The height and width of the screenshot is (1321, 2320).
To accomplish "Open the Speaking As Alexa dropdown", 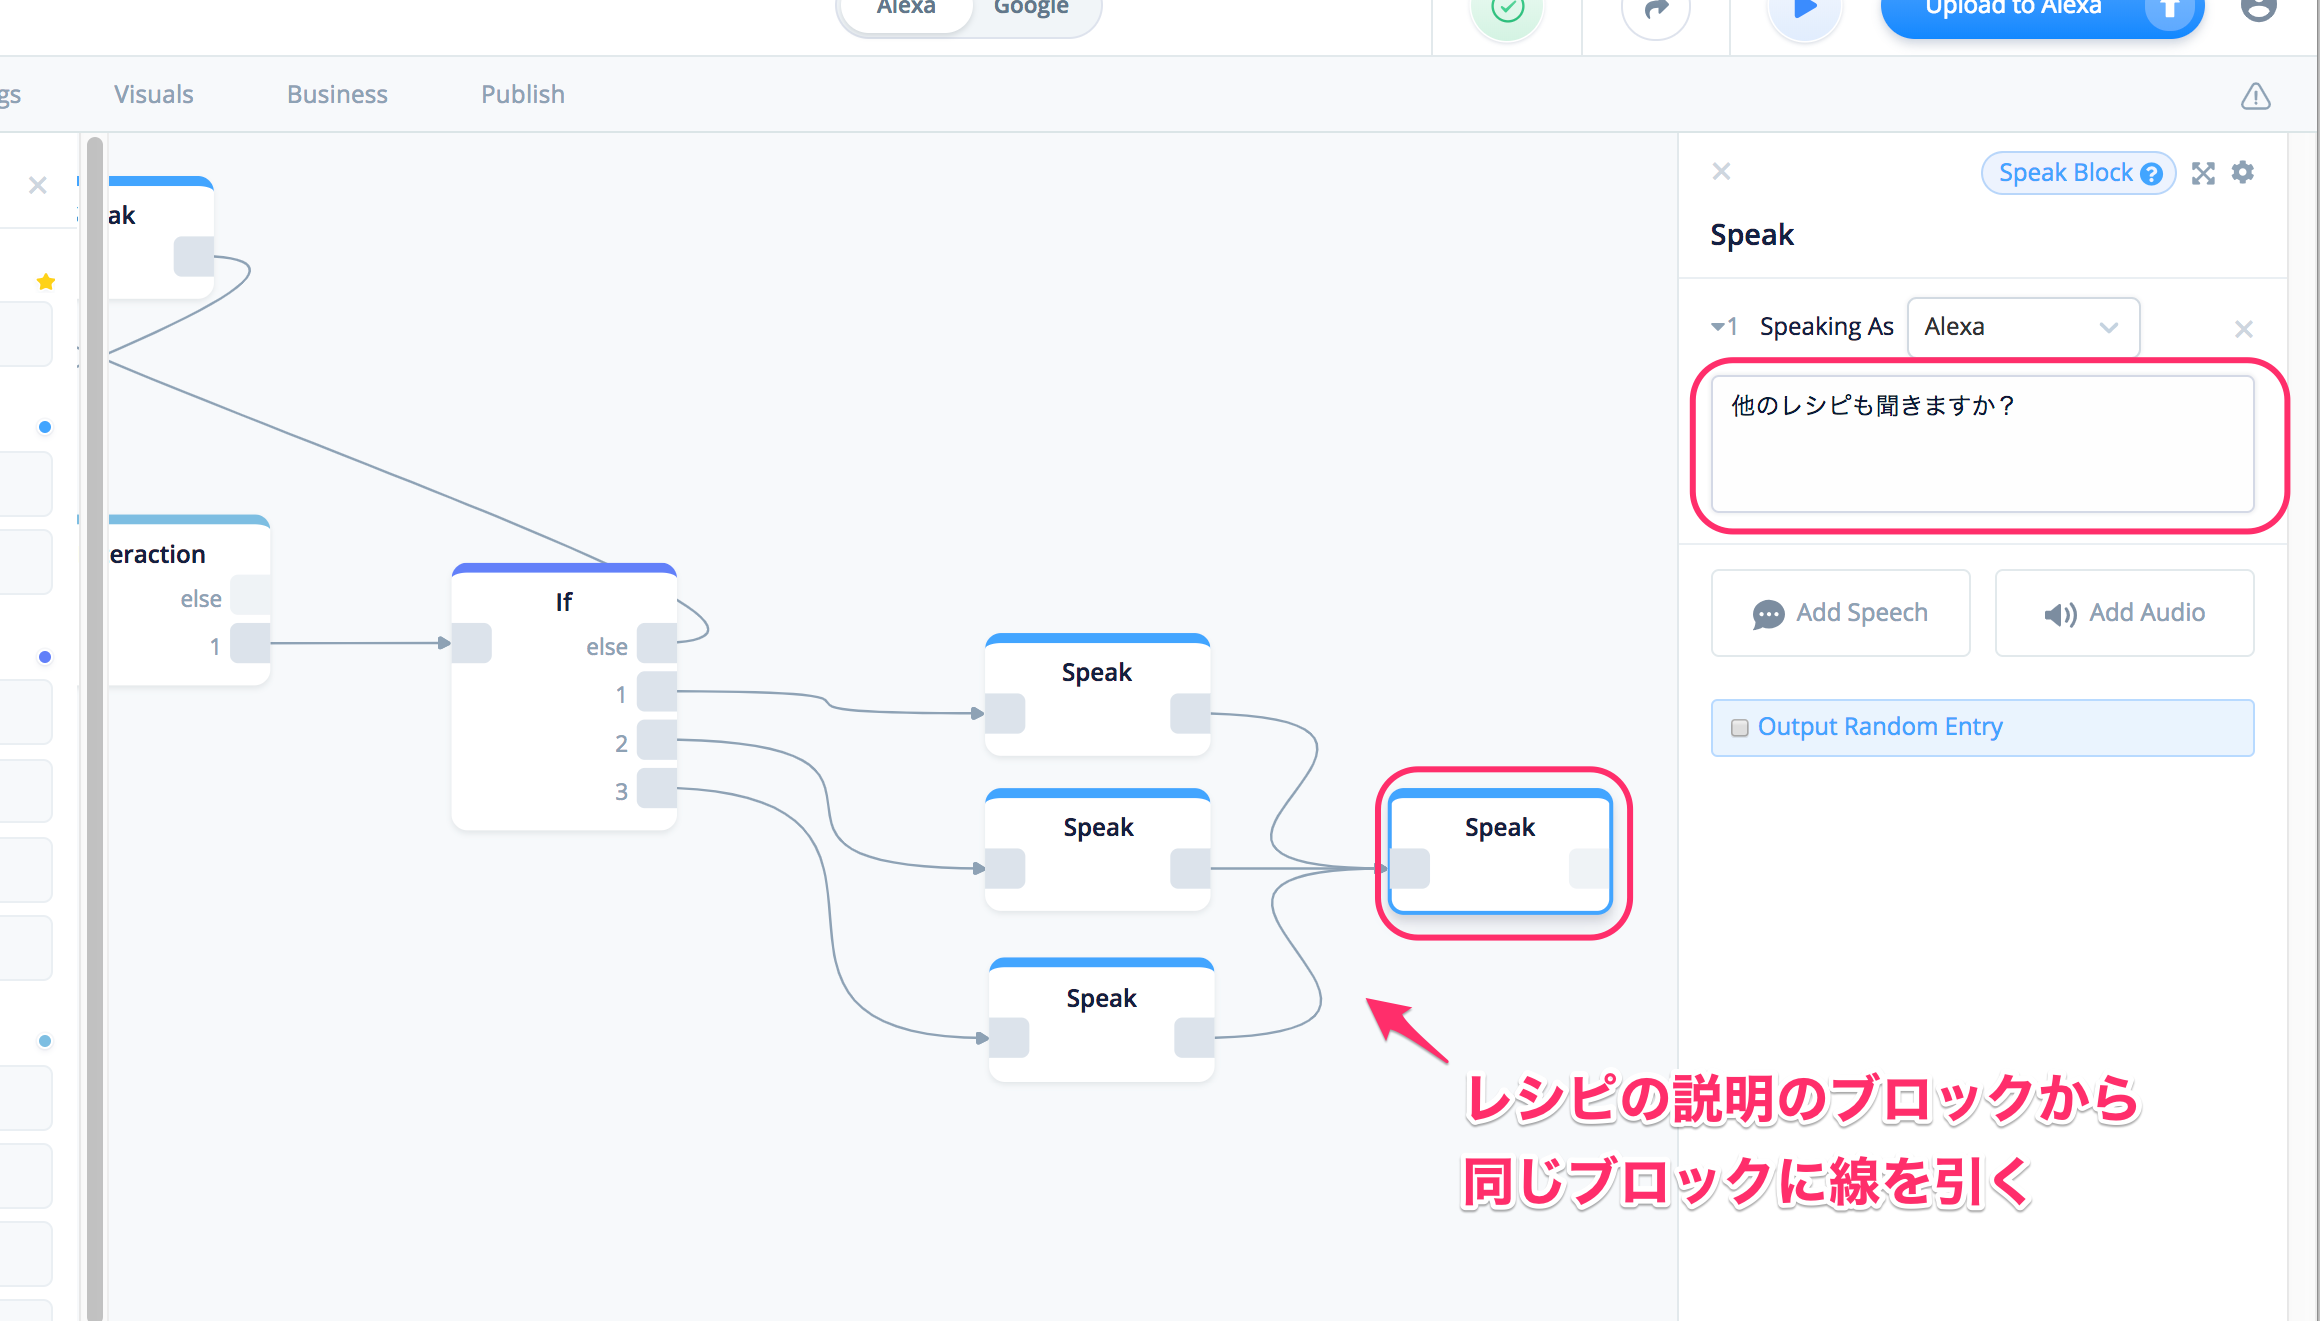I will [x=2022, y=327].
